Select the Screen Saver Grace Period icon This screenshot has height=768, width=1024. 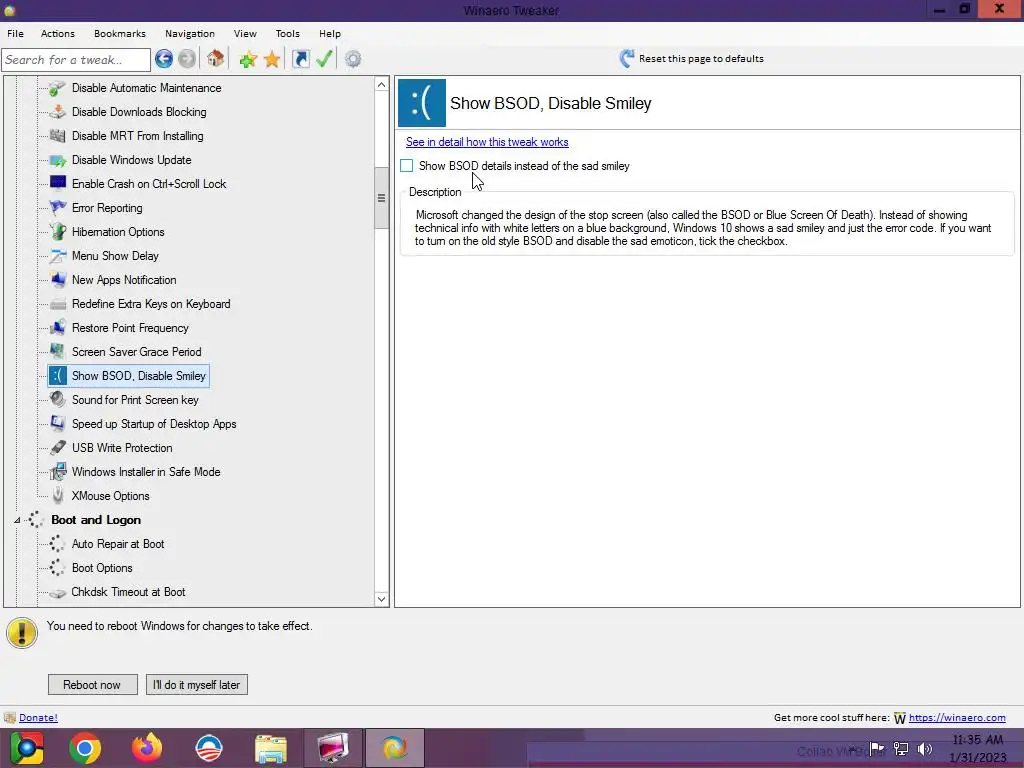[x=57, y=352]
